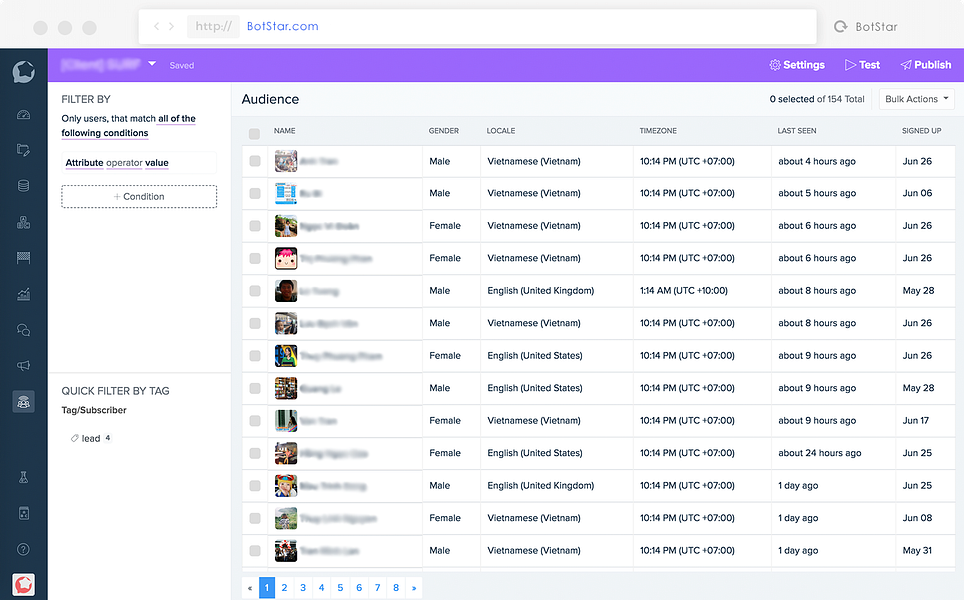Check the row with timezone 1:14 AM
964x600 pixels.
point(255,291)
